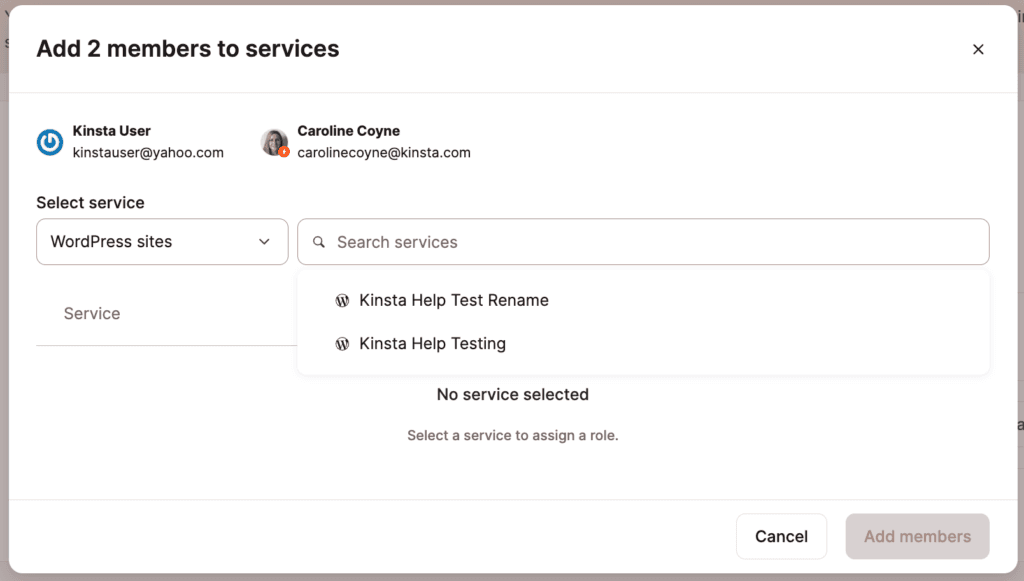
Task: Click the Cancel button
Action: tap(781, 536)
